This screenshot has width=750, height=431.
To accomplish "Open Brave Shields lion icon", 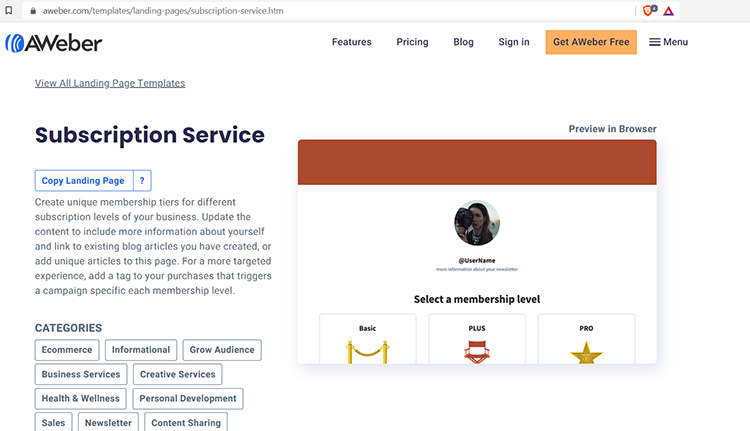I will (x=649, y=11).
